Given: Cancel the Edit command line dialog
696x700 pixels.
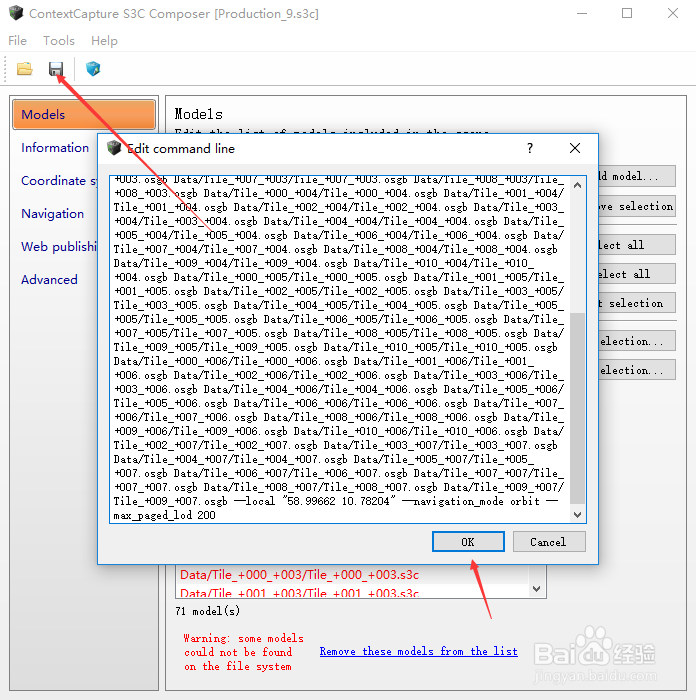Looking at the screenshot, I should click(549, 542).
